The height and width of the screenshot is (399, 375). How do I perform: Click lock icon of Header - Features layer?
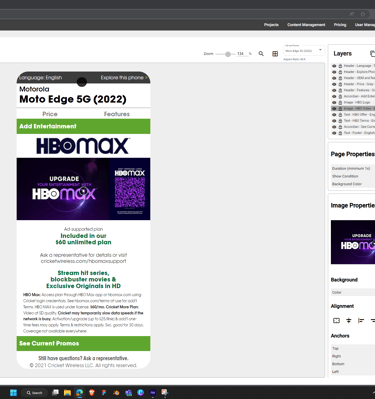(x=340, y=90)
